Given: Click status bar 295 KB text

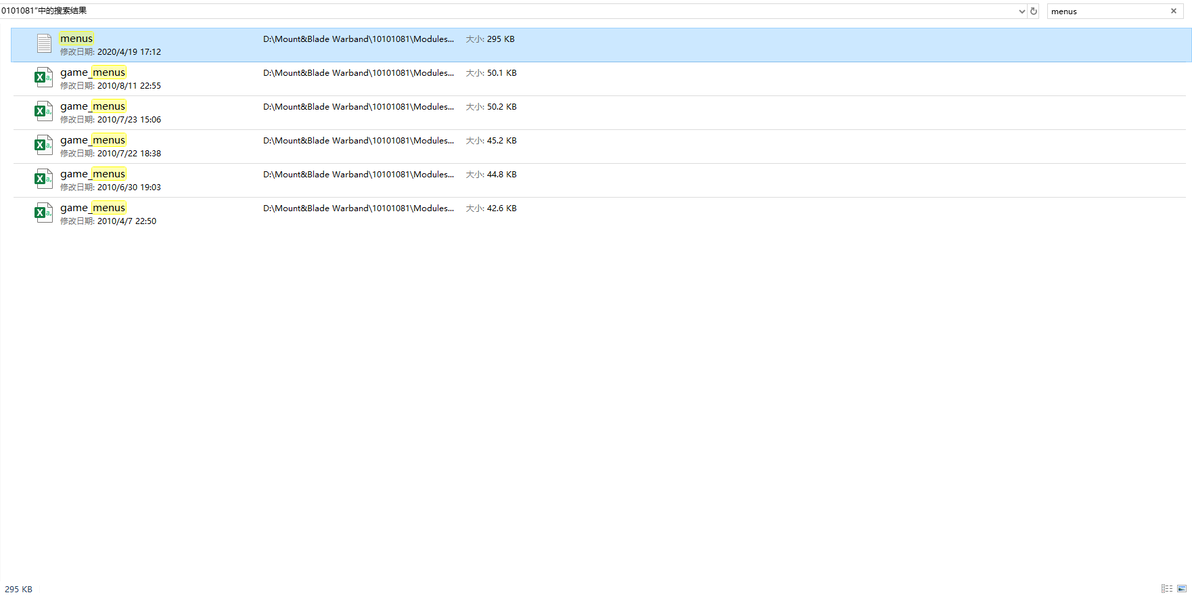Looking at the screenshot, I should pyautogui.click(x=18, y=589).
